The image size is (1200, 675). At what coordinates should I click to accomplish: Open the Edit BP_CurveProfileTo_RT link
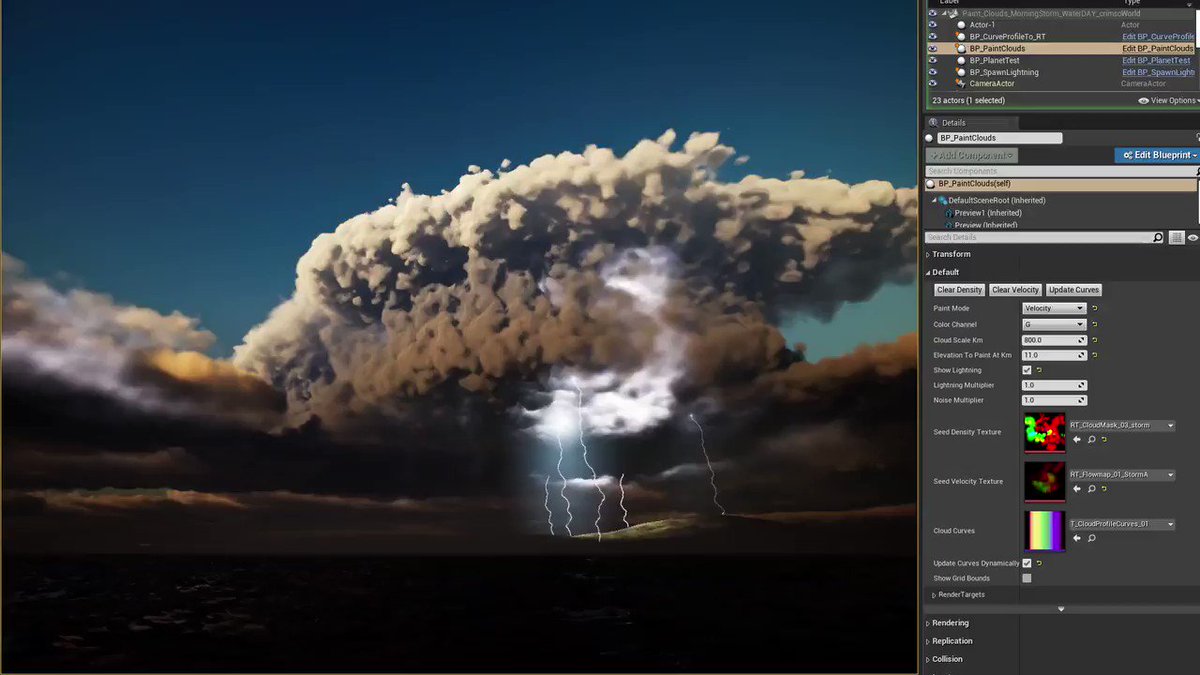coord(1158,36)
